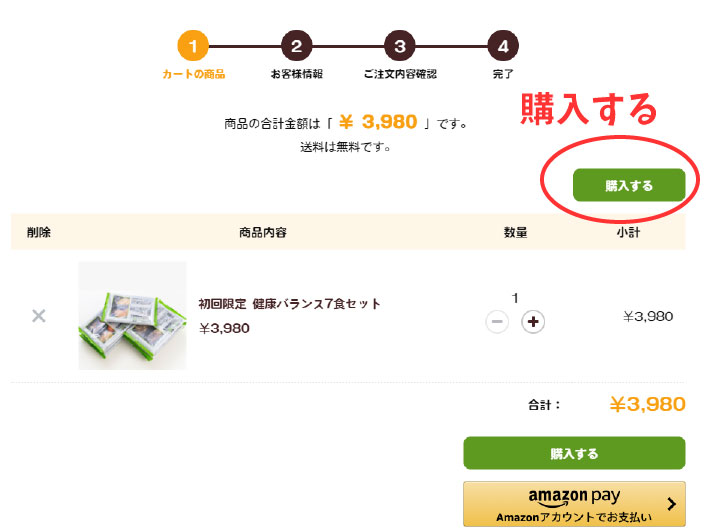The image size is (704, 530).
Task: Click the ご注文内容確認 step label
Action: pyautogui.click(x=400, y=74)
